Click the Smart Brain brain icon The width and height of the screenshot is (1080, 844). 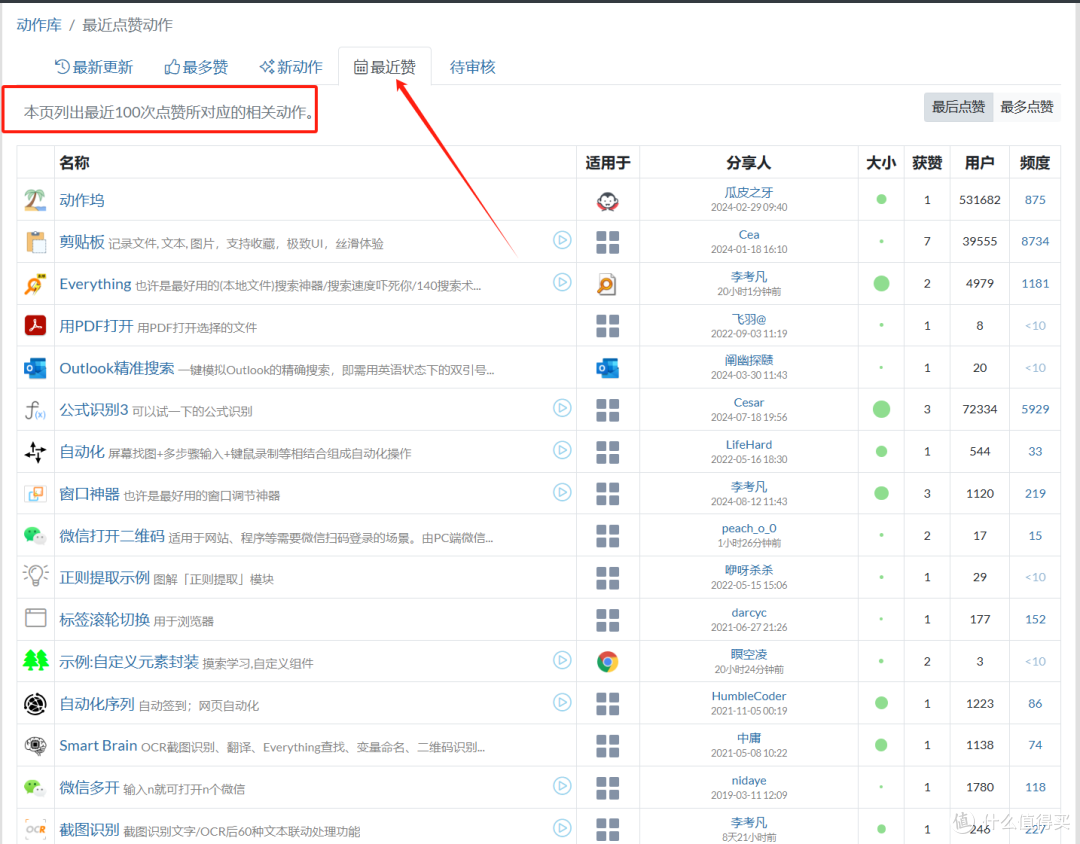click(35, 745)
